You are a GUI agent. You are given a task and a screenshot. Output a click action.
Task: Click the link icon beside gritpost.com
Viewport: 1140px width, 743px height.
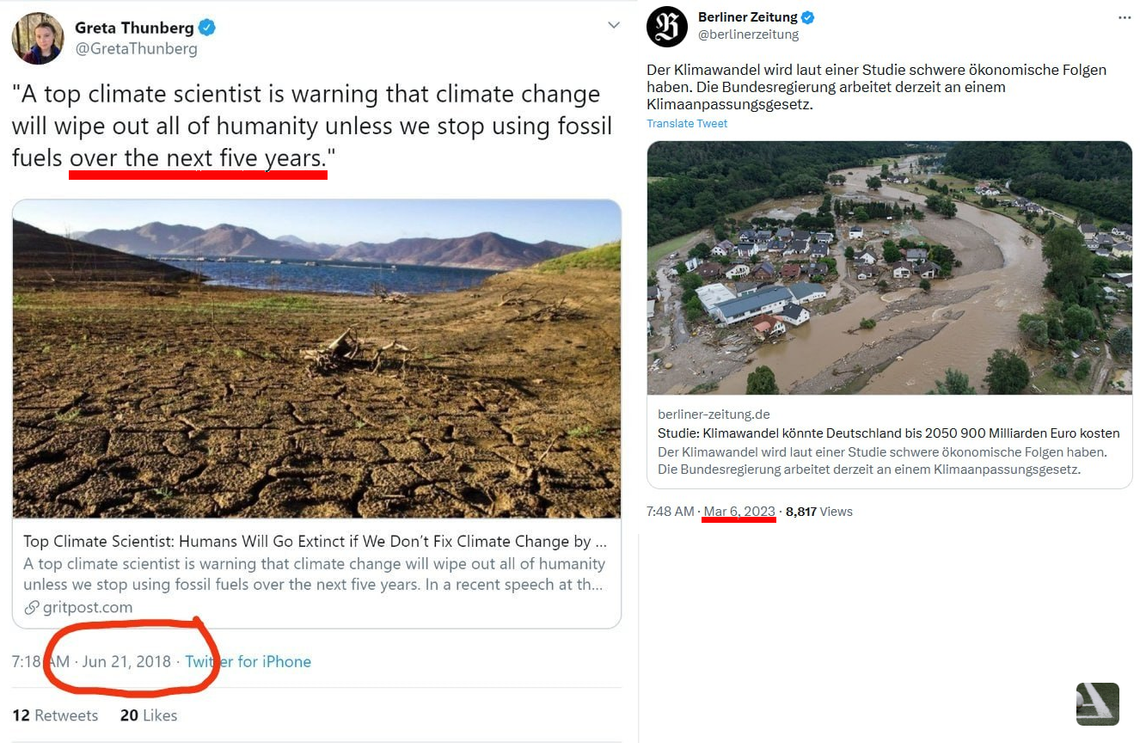pos(32,607)
